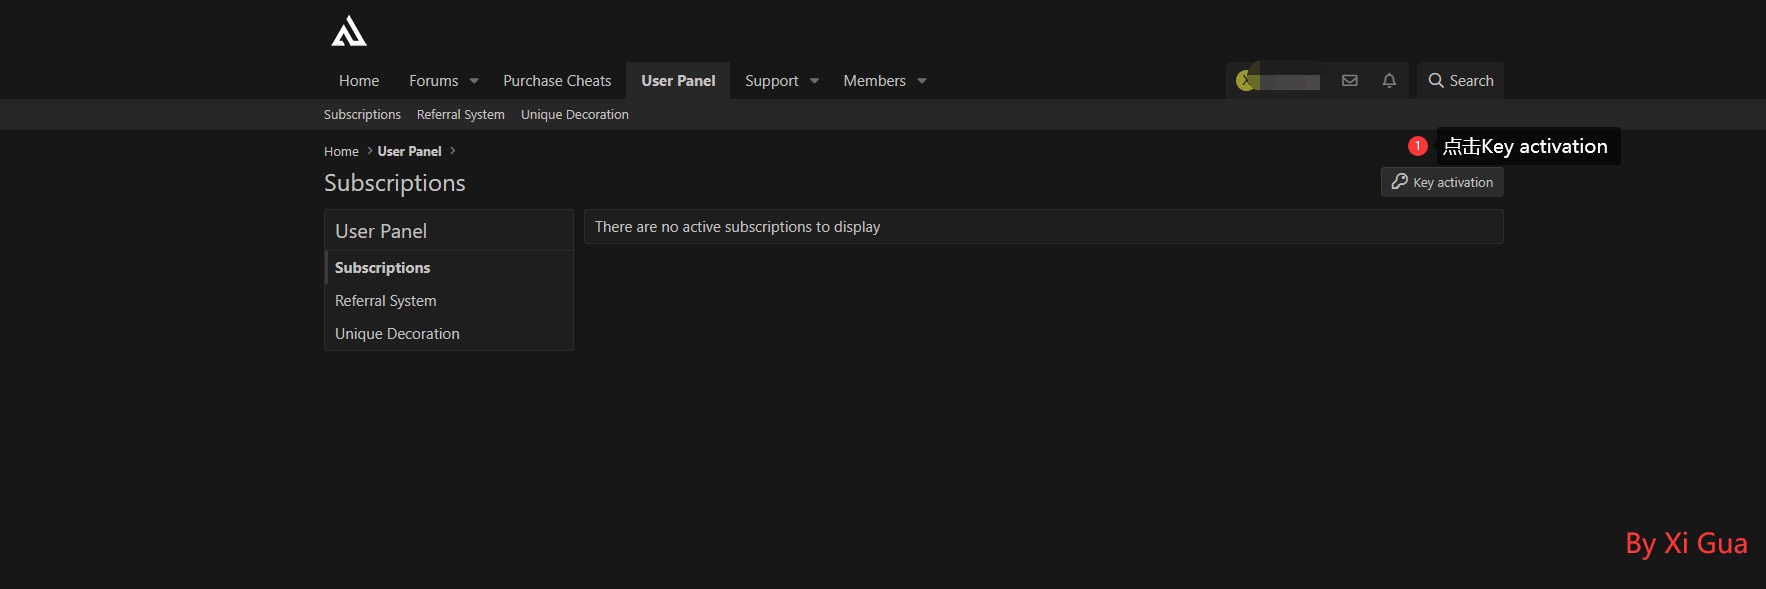Select Subscriptions in the sidebar
1766x589 pixels.
(382, 268)
